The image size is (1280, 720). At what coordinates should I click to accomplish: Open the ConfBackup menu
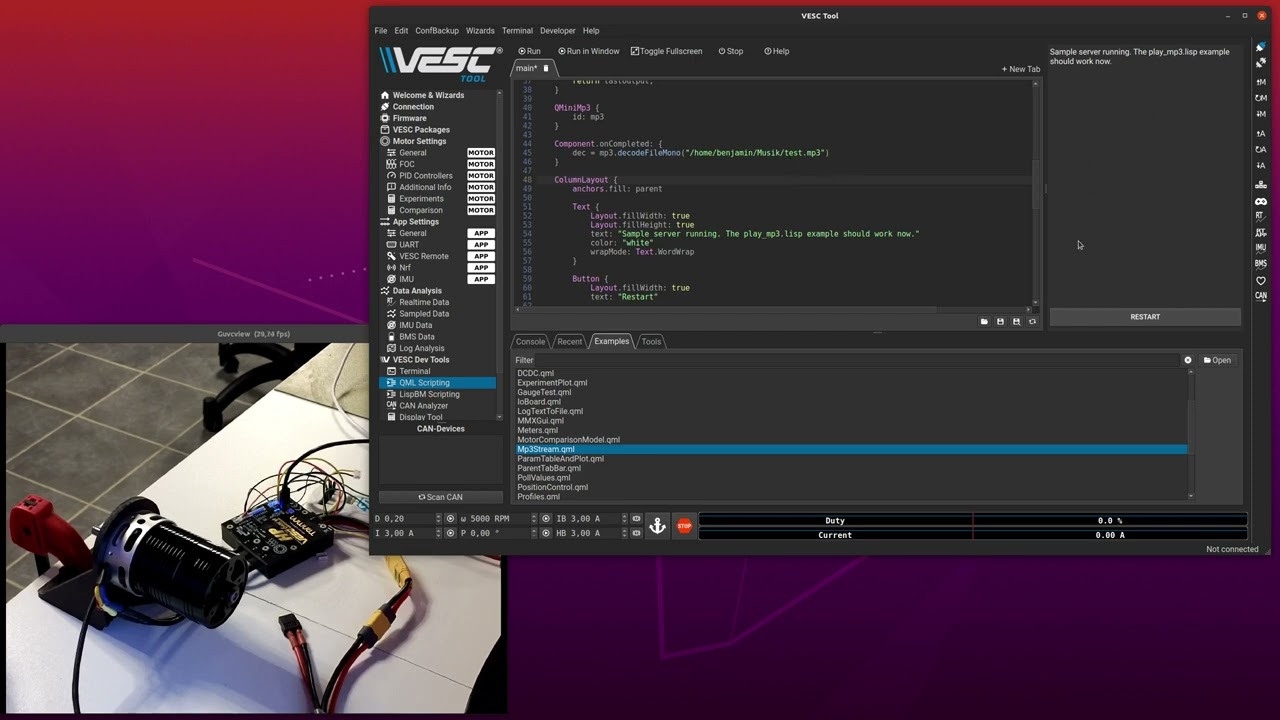(x=437, y=31)
